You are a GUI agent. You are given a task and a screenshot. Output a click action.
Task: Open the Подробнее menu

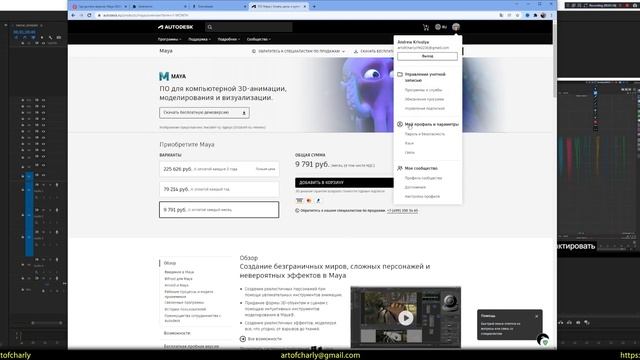(x=229, y=39)
